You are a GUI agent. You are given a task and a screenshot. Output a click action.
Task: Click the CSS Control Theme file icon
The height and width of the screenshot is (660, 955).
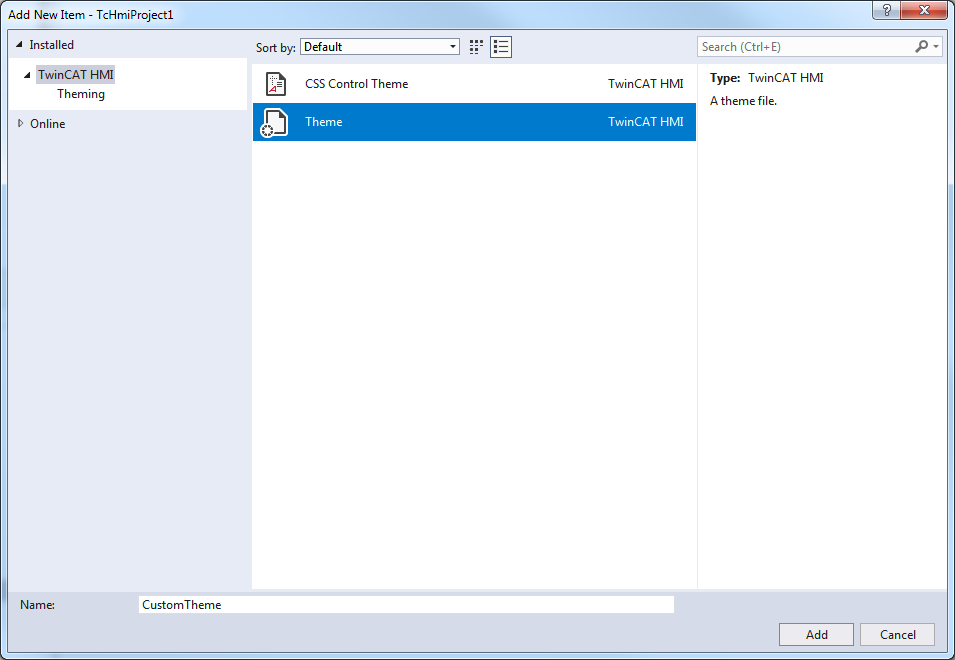coord(275,84)
